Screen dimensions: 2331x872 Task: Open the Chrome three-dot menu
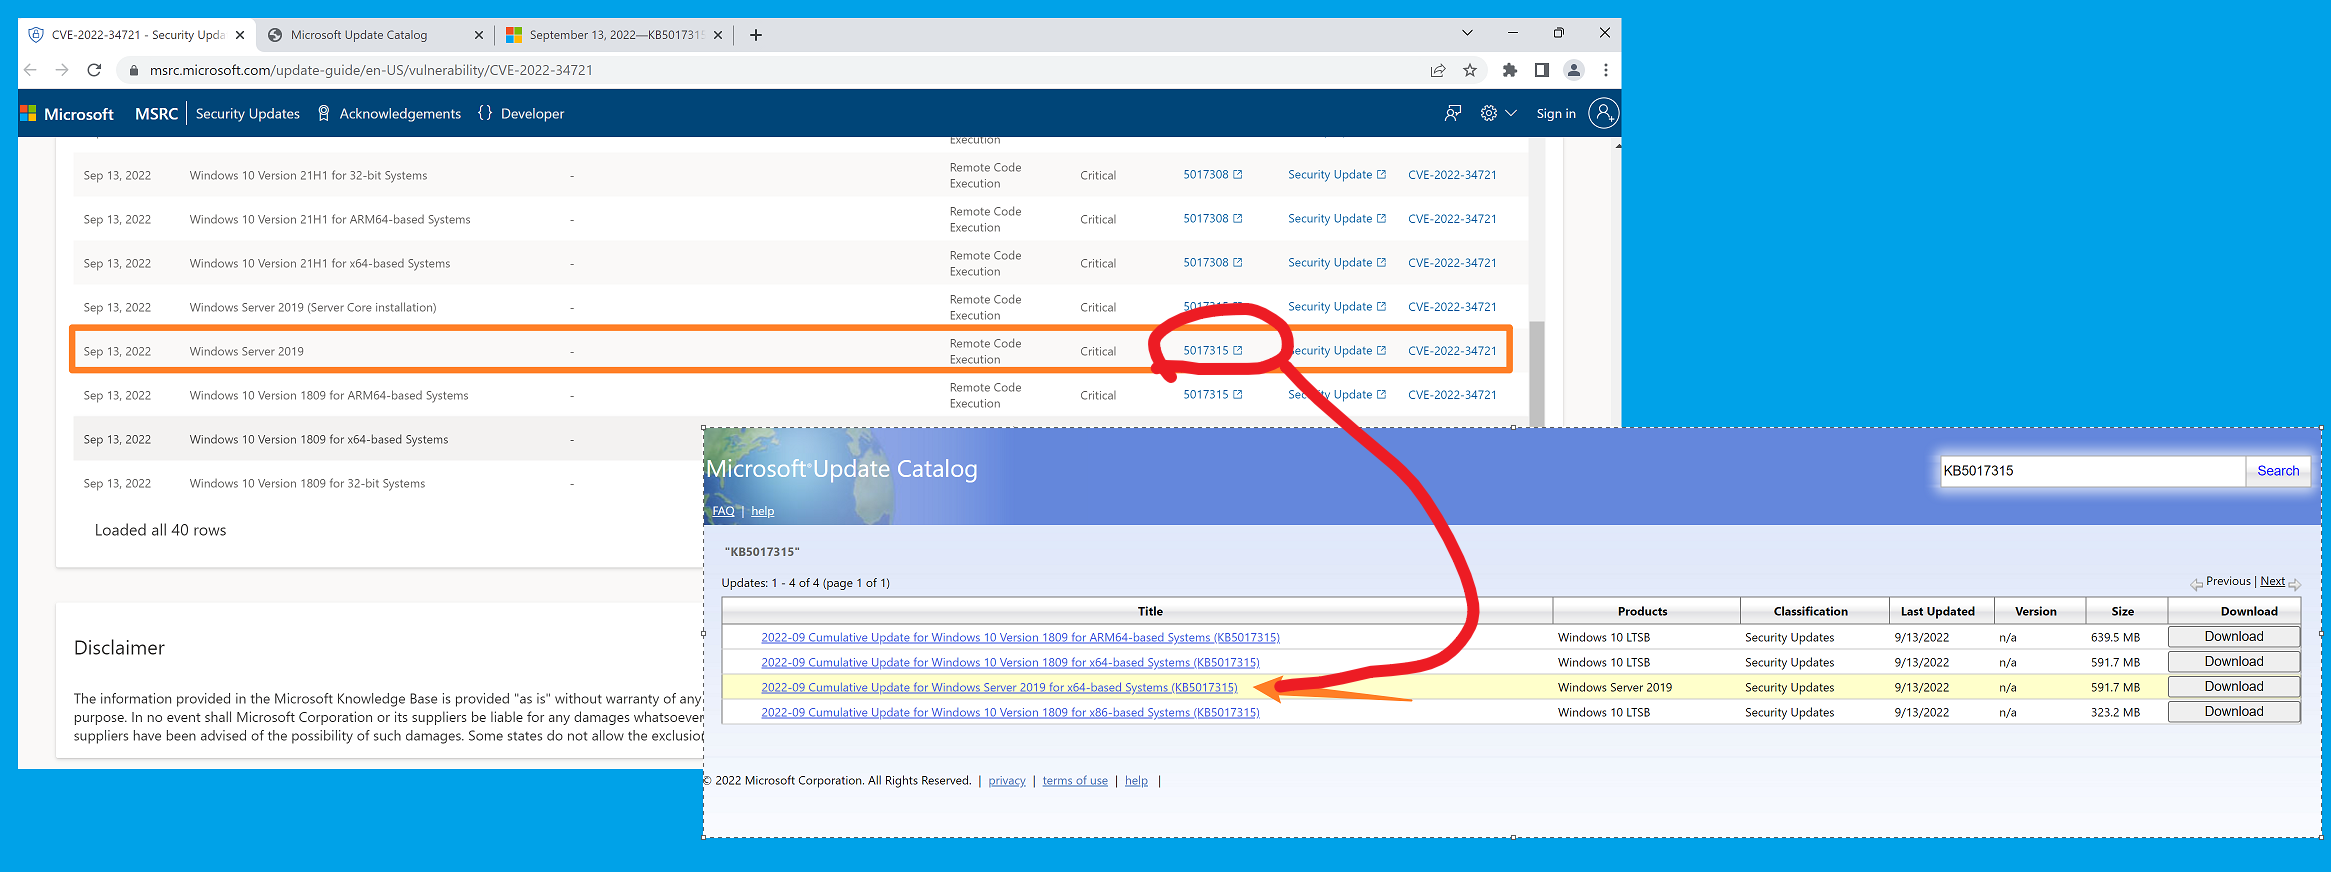coord(1605,70)
